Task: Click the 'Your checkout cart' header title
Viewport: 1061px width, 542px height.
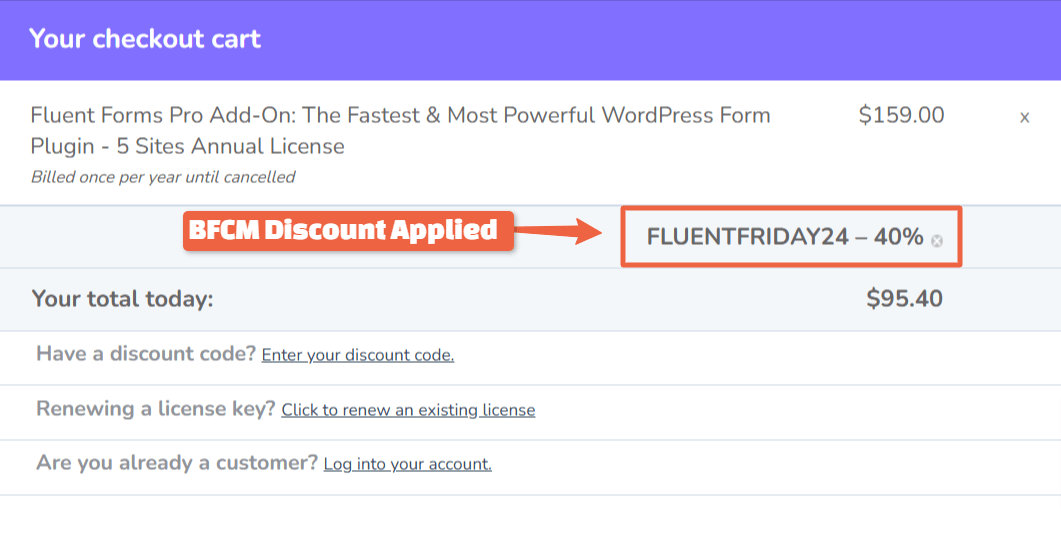Action: tap(145, 39)
